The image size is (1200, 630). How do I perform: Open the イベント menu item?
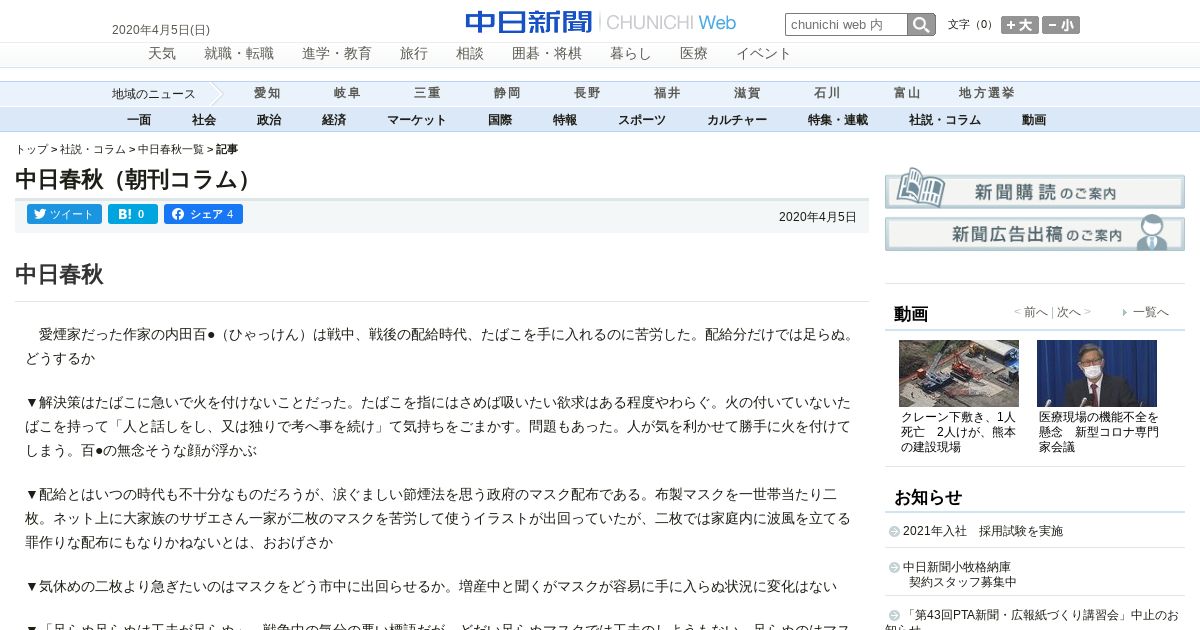point(764,54)
